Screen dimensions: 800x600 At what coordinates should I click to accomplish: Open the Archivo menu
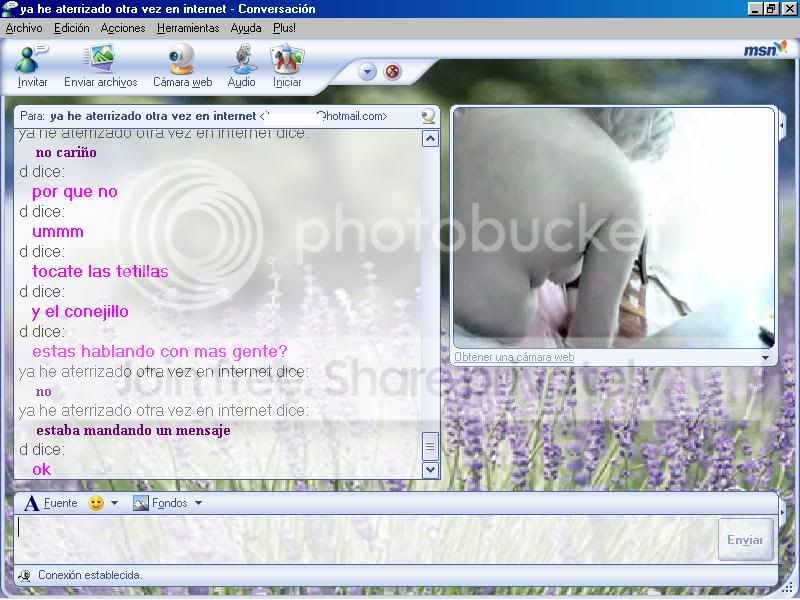pyautogui.click(x=23, y=28)
